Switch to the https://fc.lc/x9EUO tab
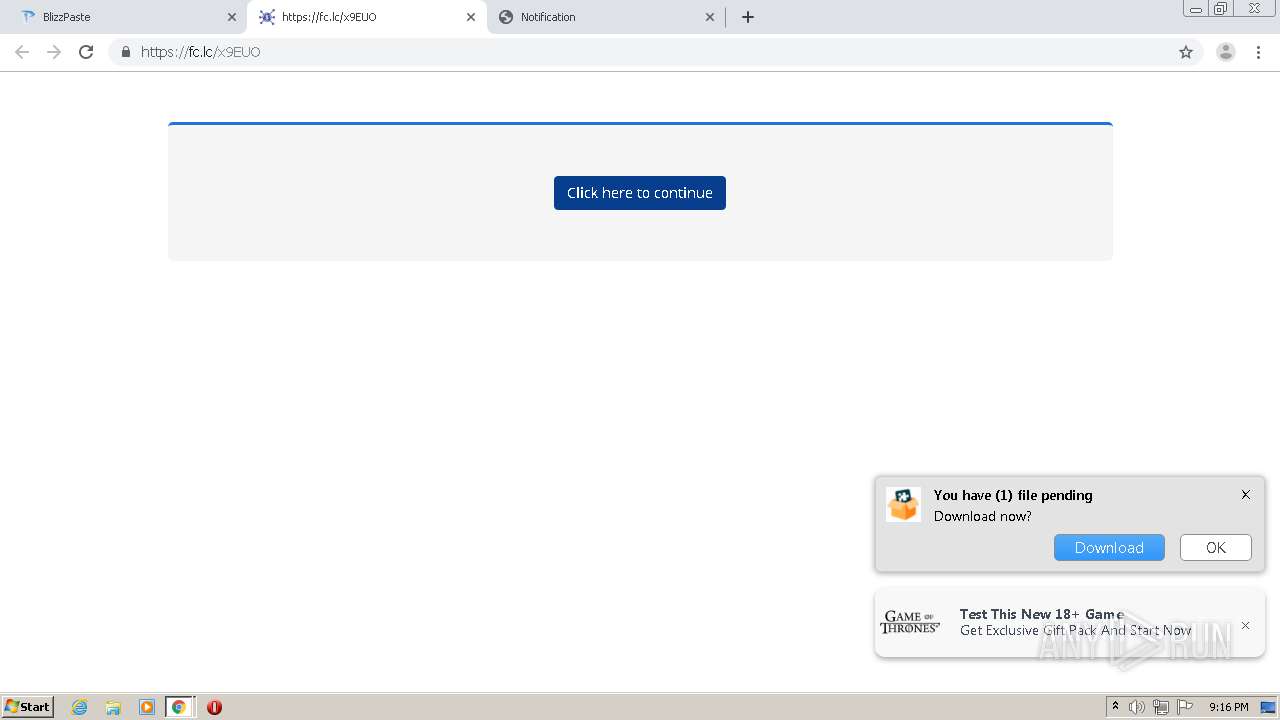 pos(366,17)
